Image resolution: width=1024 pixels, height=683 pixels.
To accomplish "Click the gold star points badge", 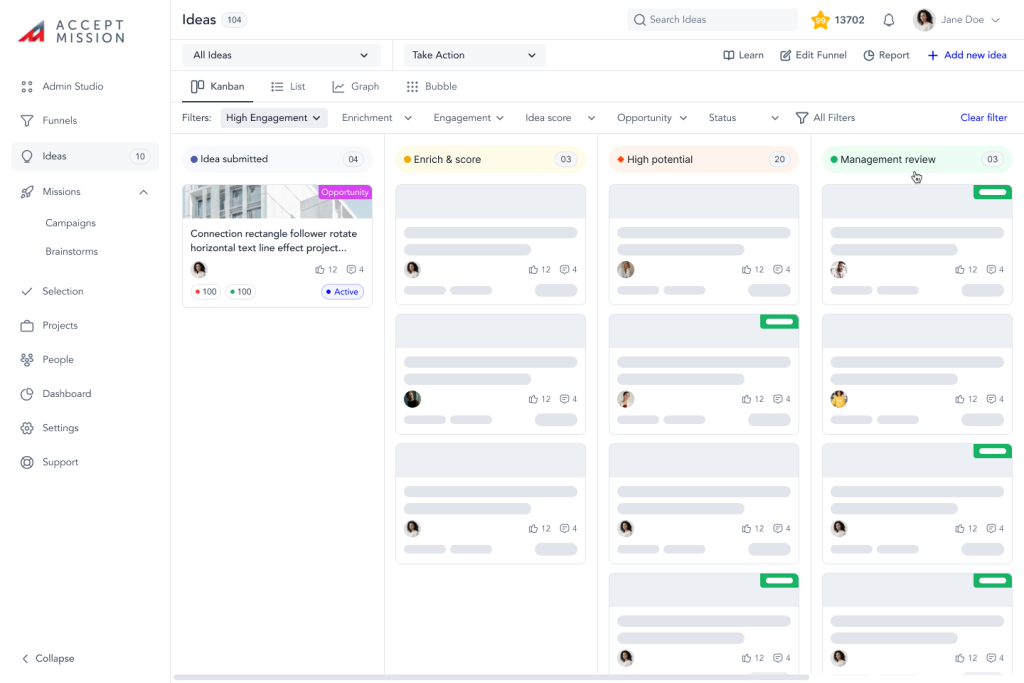I will [820, 20].
